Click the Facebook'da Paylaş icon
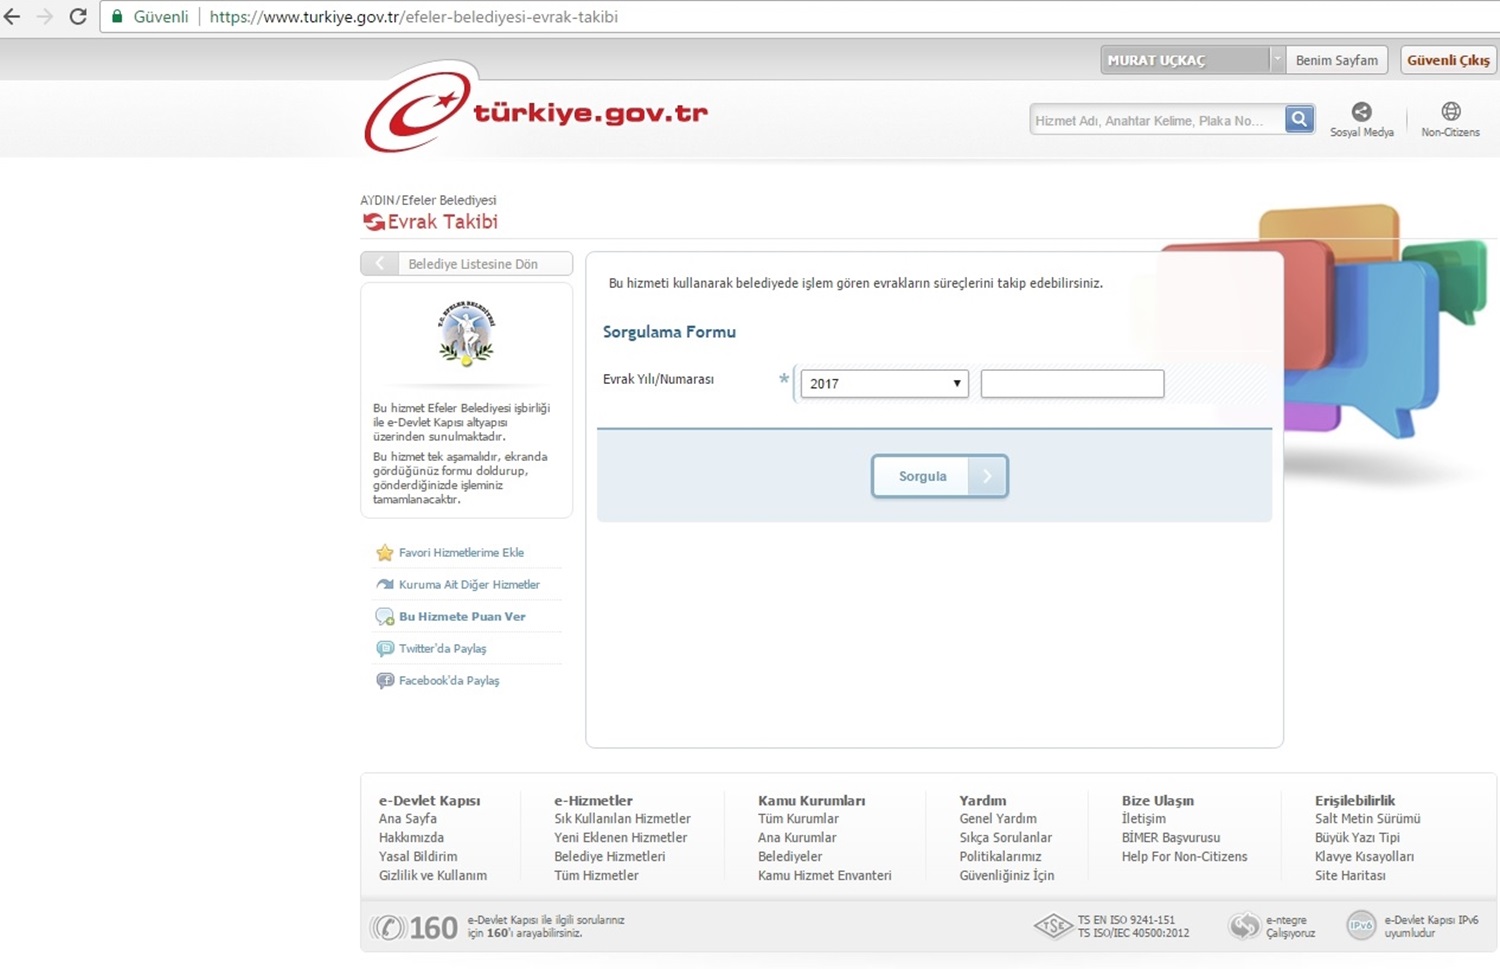The height and width of the screenshot is (969, 1500). click(384, 681)
